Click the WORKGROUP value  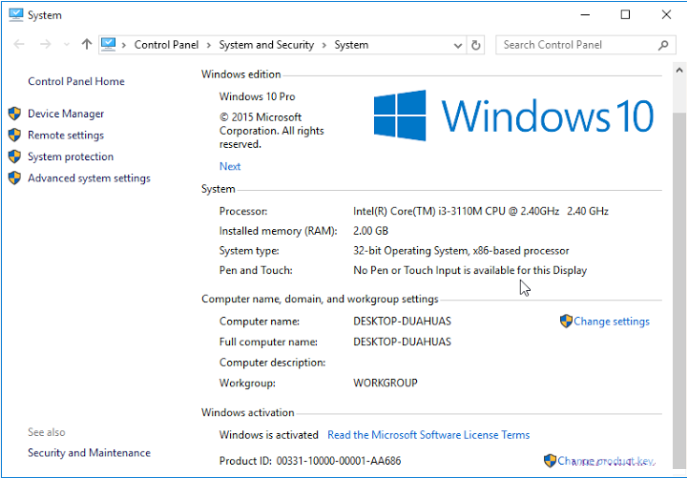tap(386, 383)
